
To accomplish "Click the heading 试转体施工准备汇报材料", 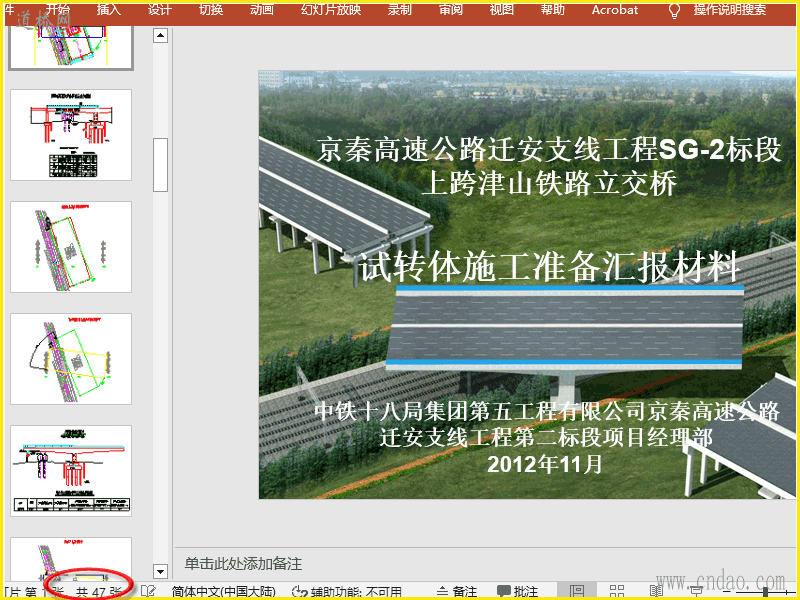I will 549,267.
